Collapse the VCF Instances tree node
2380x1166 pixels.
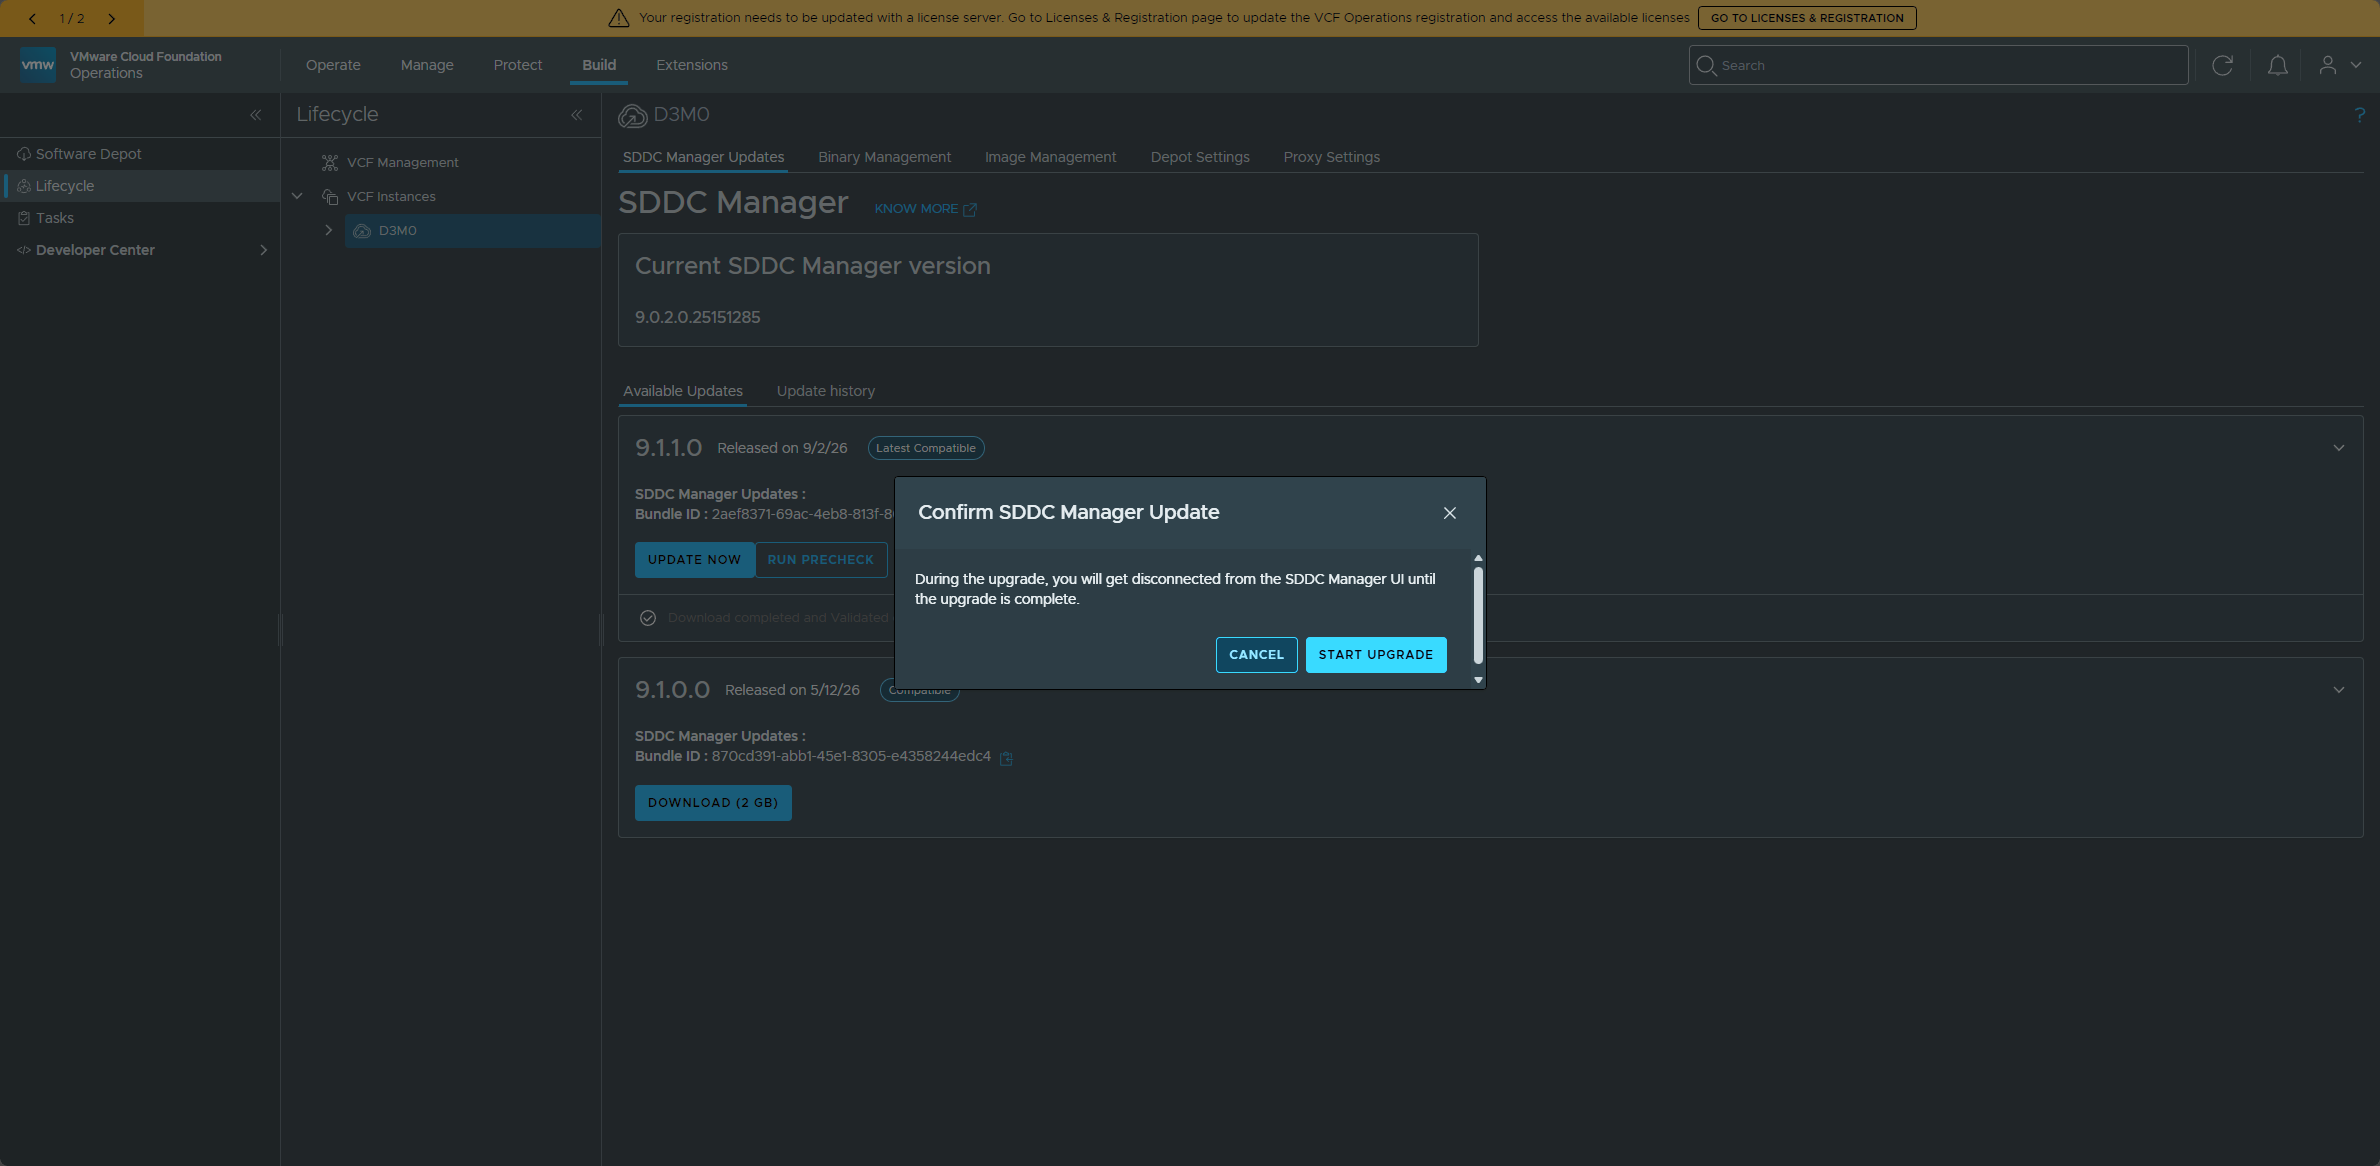[x=297, y=196]
